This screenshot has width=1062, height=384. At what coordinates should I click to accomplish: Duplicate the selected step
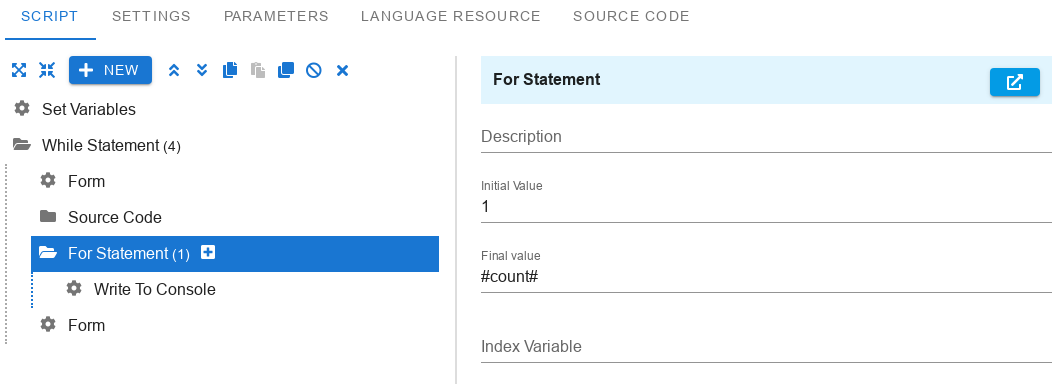pos(286,70)
